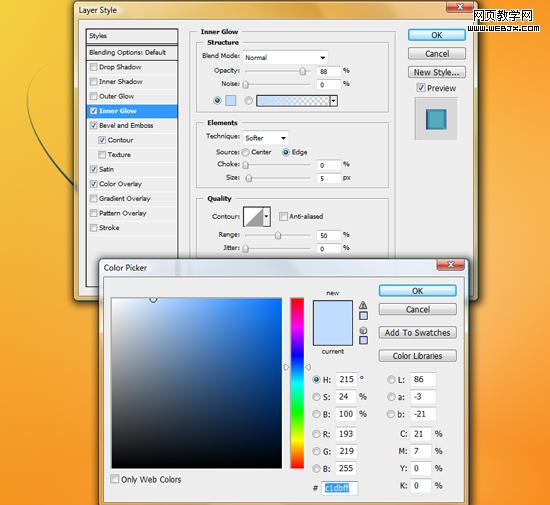Click the out-of-gamut warning triangle icon

[x=363, y=305]
